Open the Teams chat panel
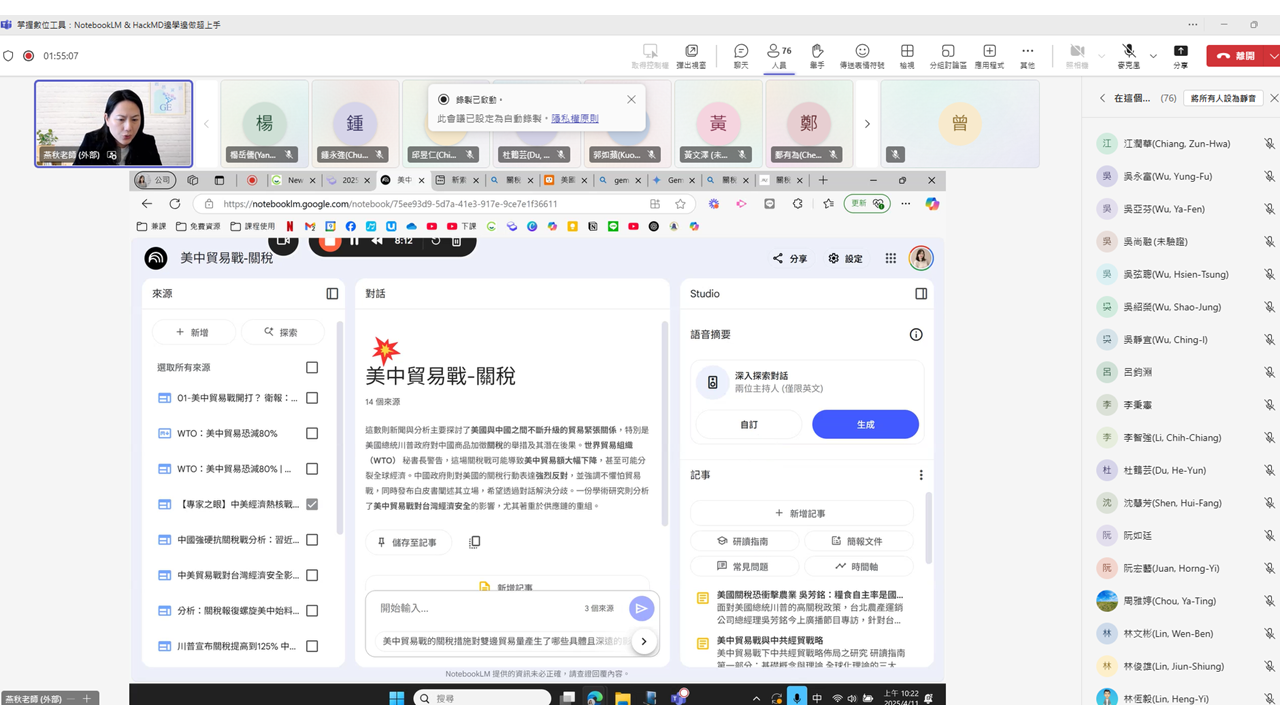The height and width of the screenshot is (720, 1280). click(741, 56)
